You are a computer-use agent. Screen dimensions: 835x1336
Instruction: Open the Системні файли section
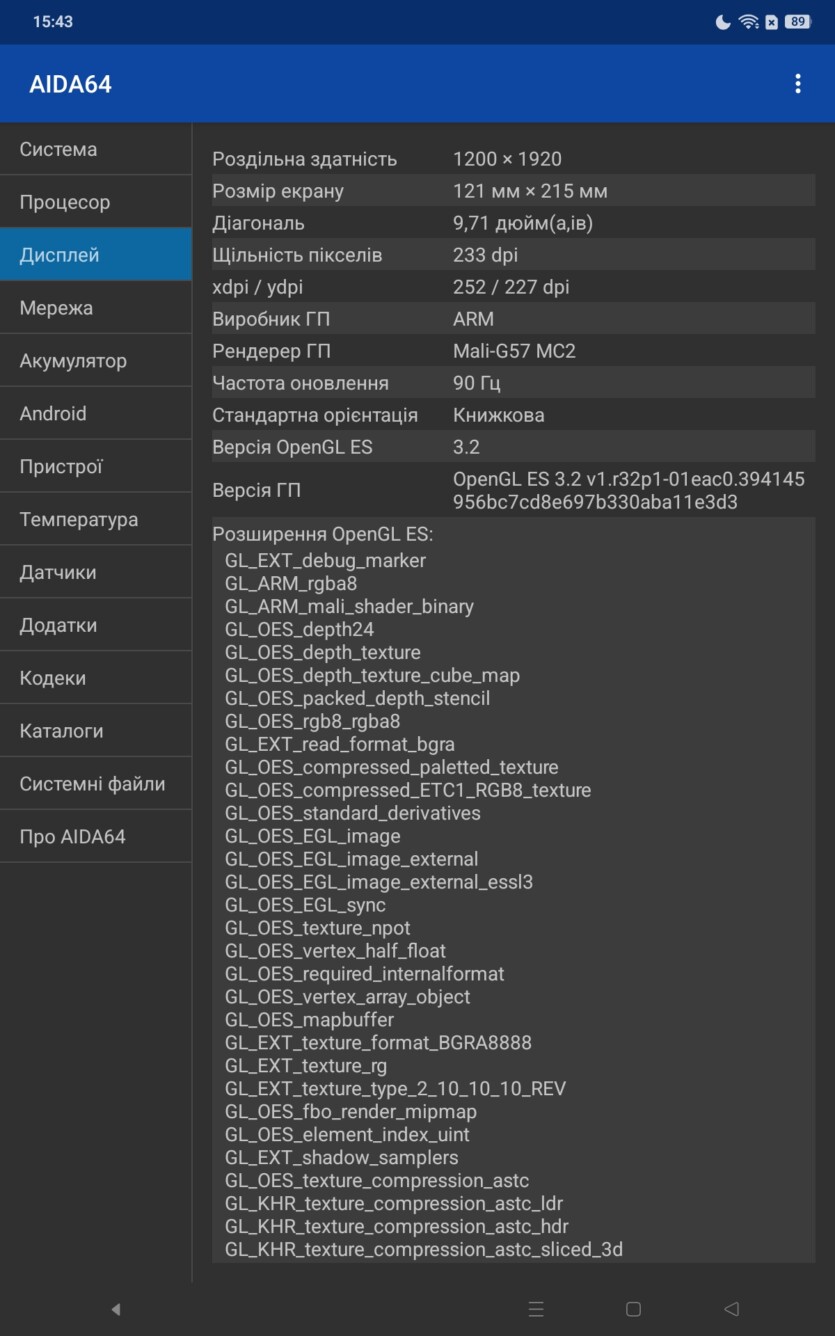[x=96, y=784]
